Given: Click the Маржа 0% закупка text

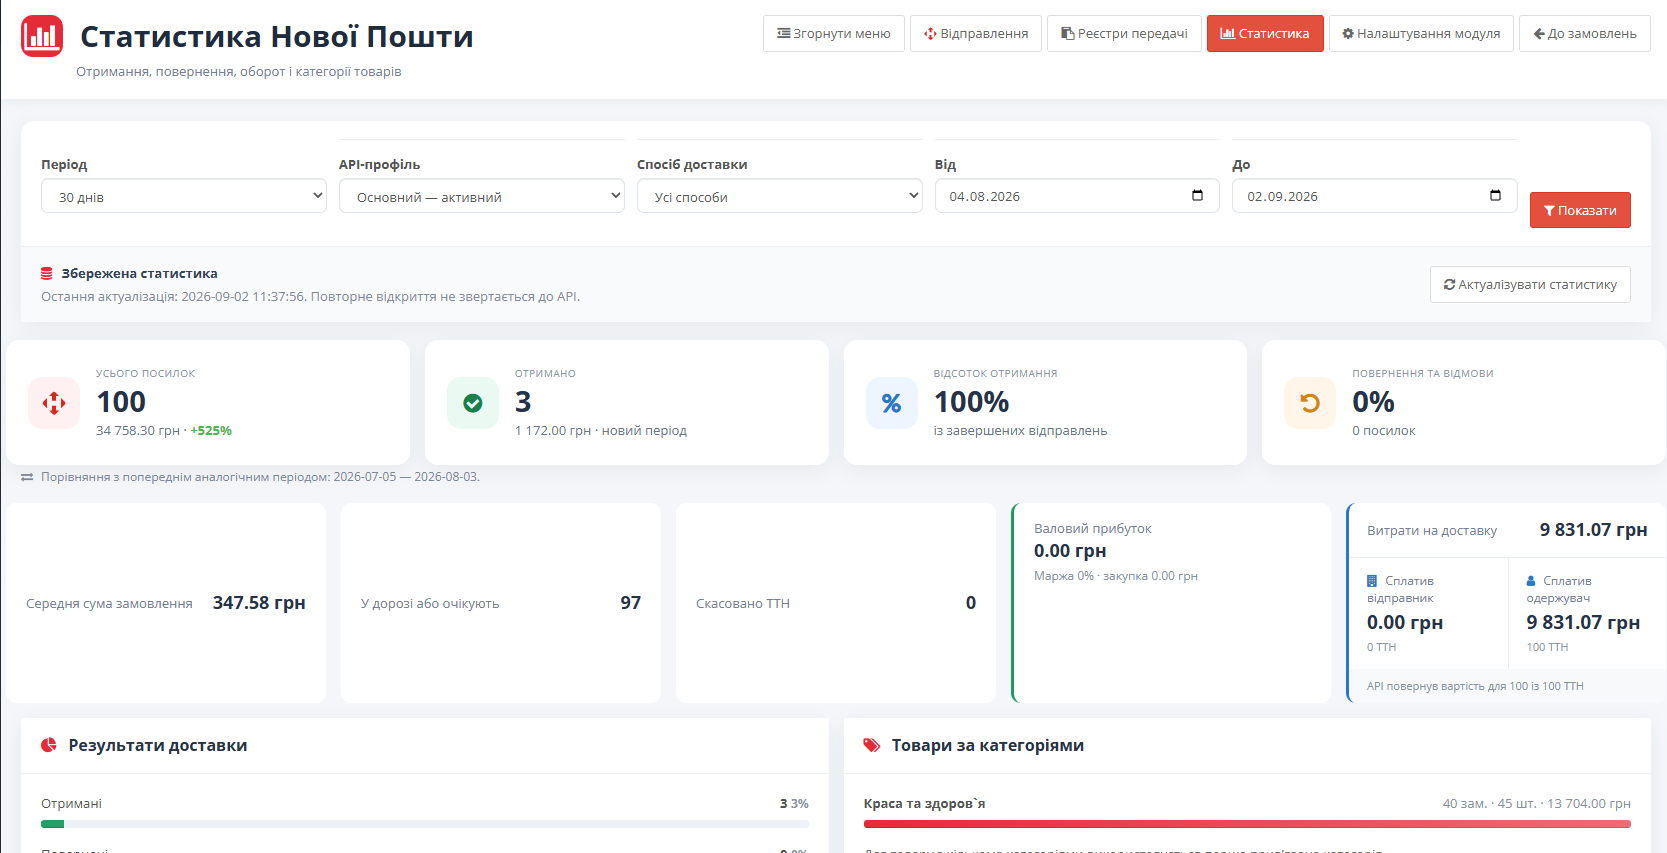Looking at the screenshot, I should coord(1116,576).
